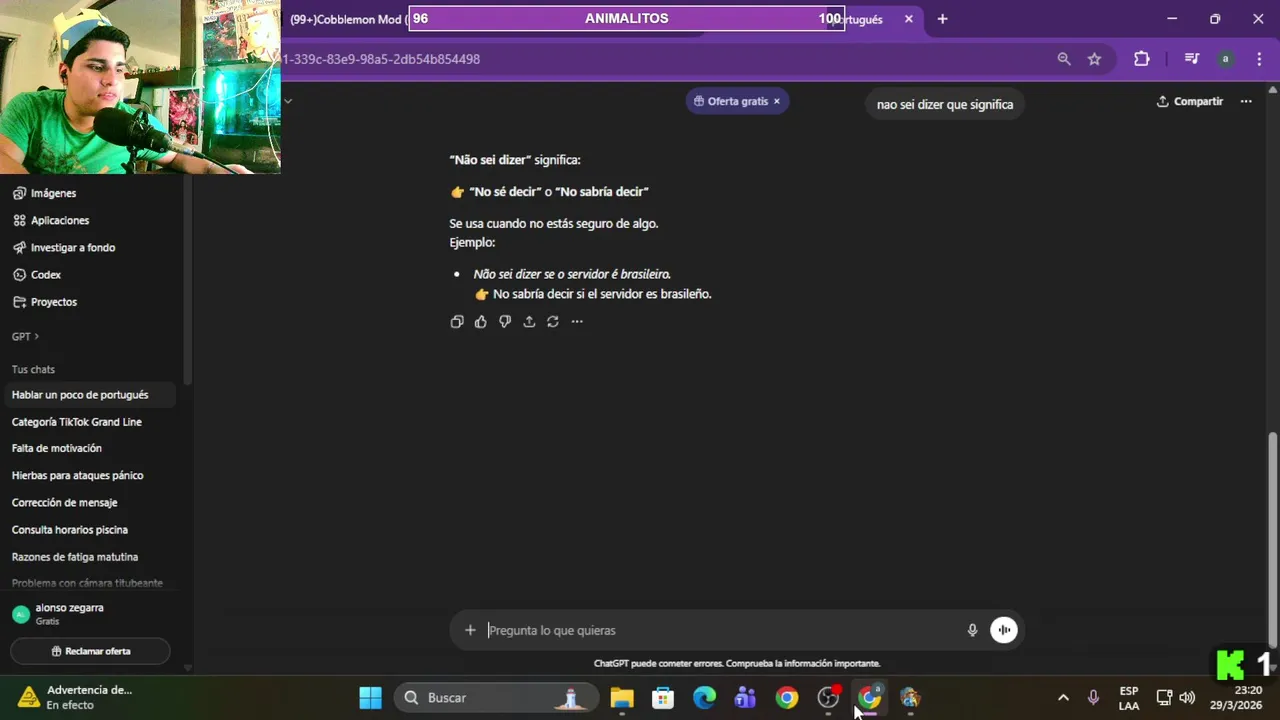Open more response actions menu
Screen dimensions: 1280x720
(x=577, y=322)
